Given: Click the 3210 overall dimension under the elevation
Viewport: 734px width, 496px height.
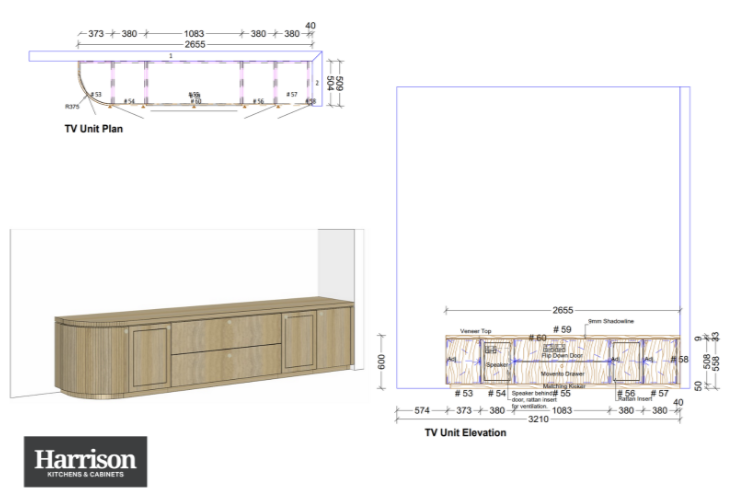Looking at the screenshot, I should tap(538, 419).
